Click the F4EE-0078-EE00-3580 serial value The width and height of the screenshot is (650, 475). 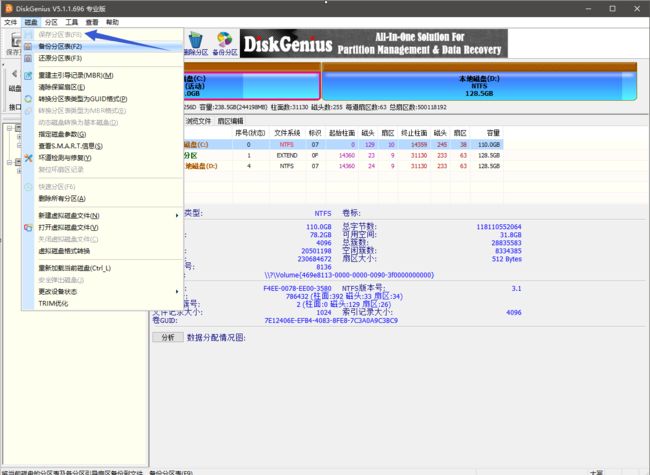(x=297, y=288)
